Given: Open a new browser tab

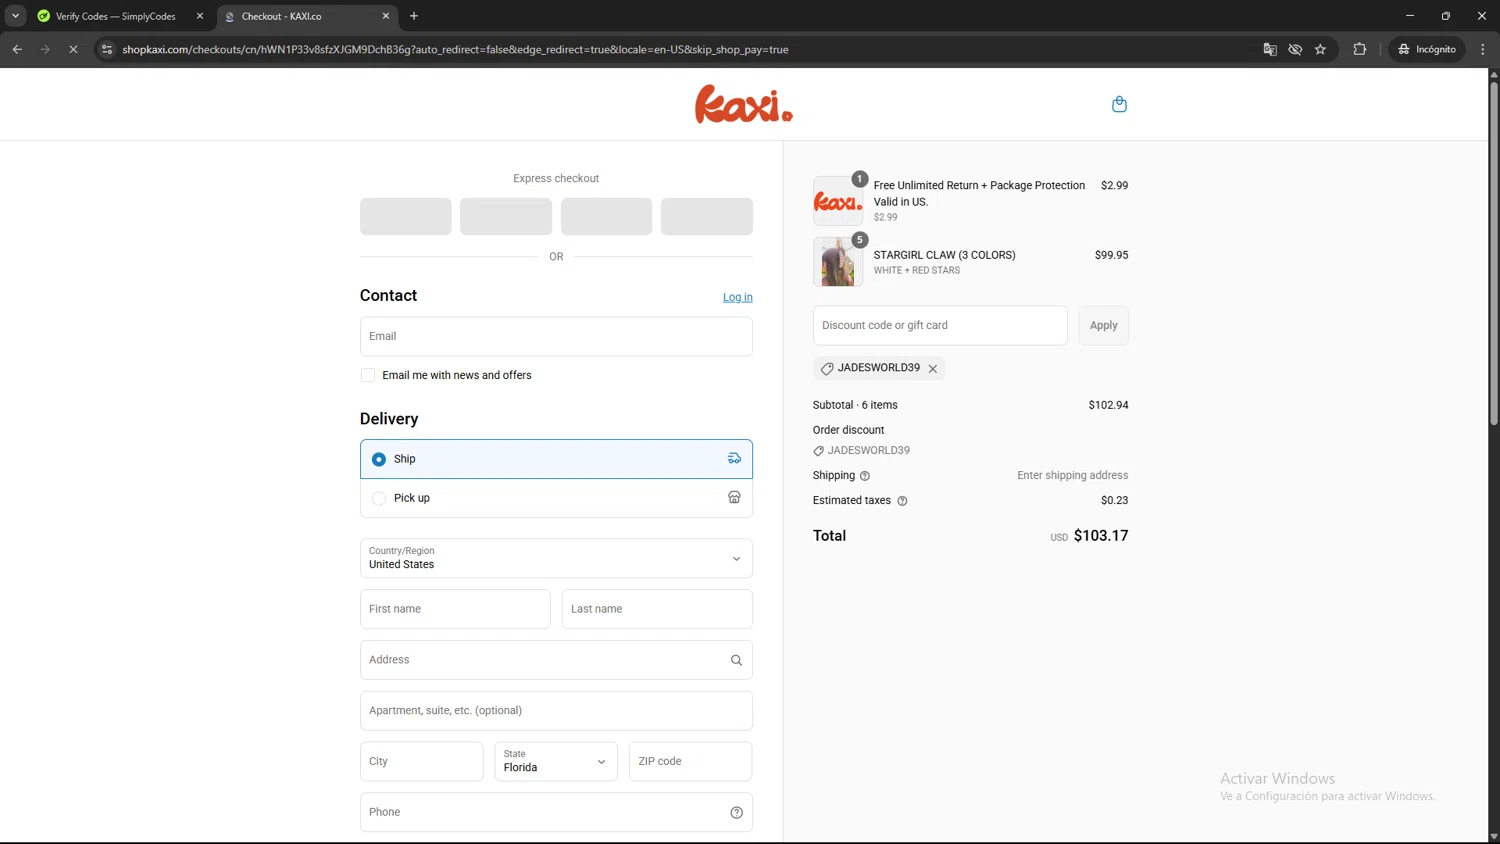Looking at the screenshot, I should 414,16.
